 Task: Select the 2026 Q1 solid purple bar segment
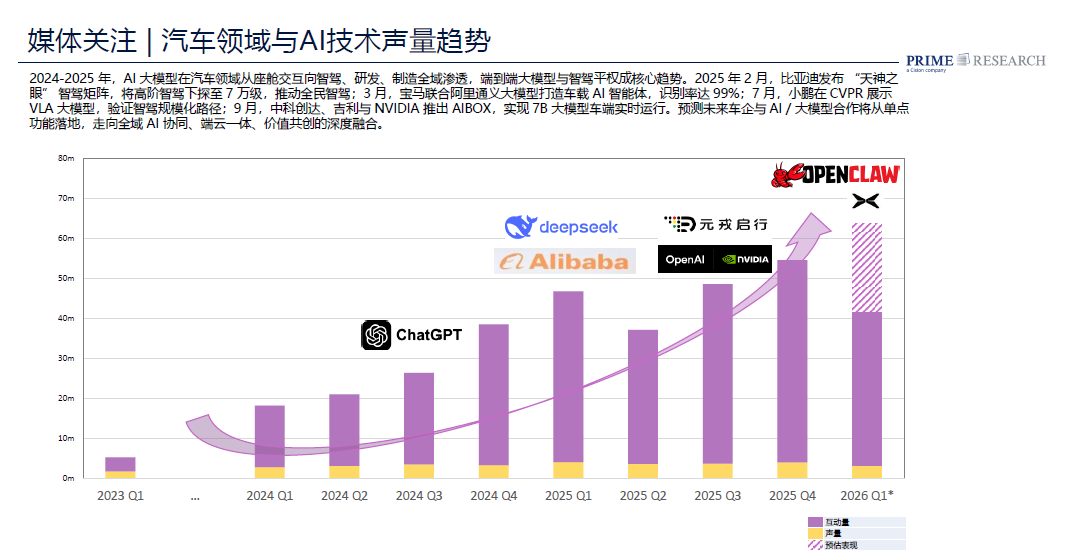(x=867, y=390)
